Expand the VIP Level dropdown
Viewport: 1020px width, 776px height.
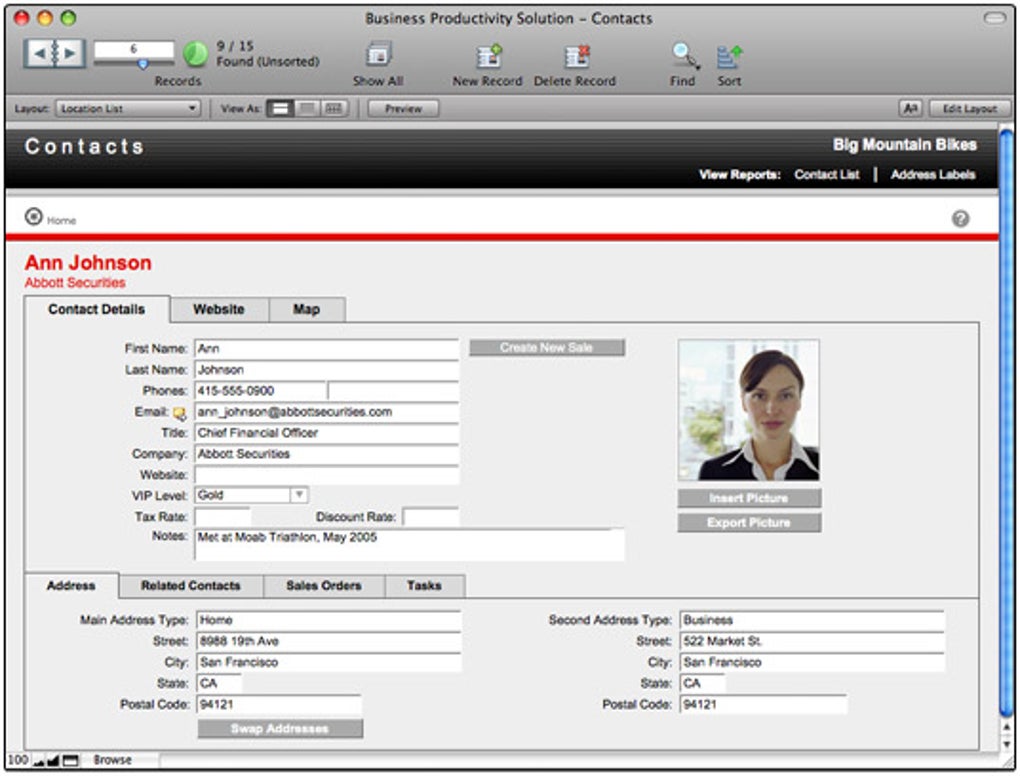pyautogui.click(x=298, y=495)
